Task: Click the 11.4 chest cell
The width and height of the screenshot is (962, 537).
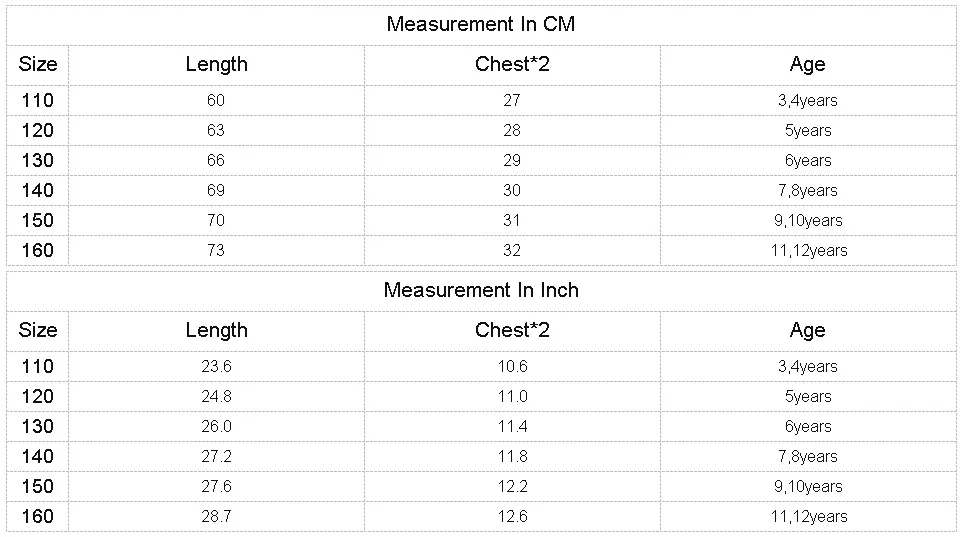Action: click(x=512, y=427)
